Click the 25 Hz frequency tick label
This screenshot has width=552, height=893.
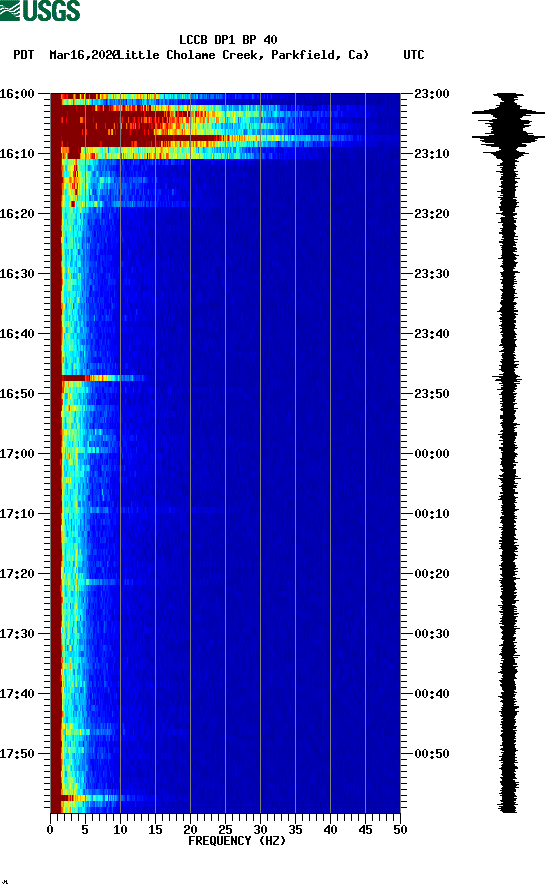(x=225, y=830)
